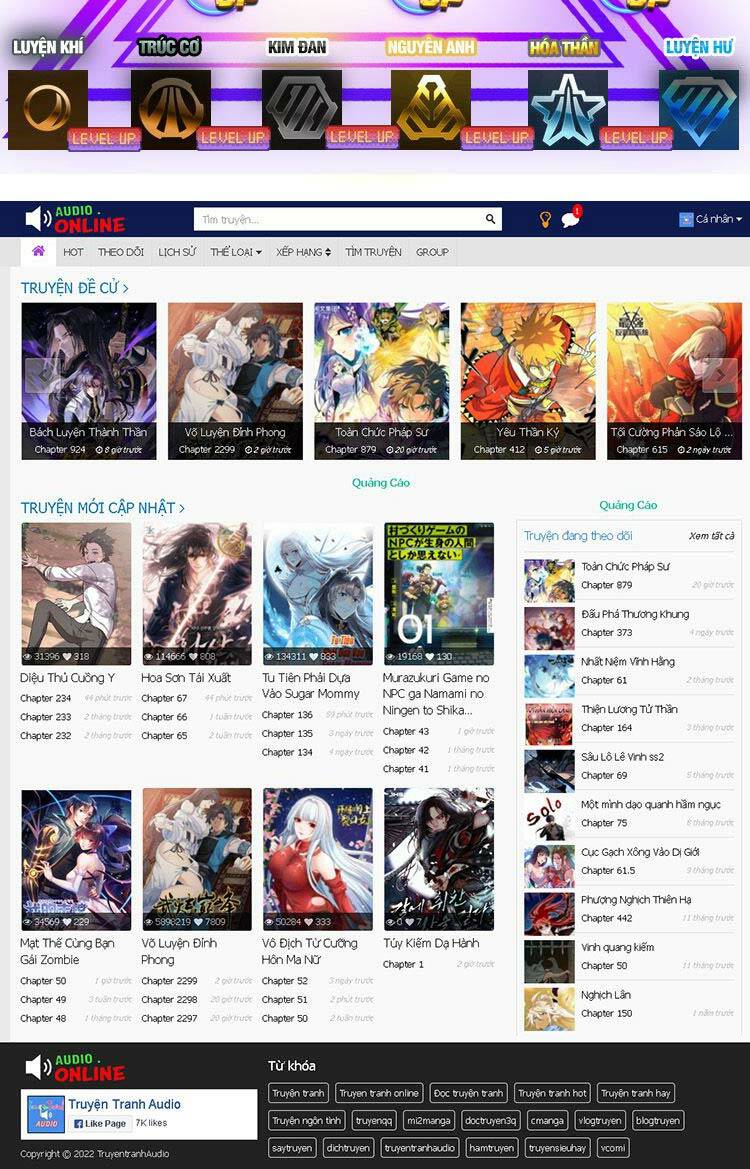Toggle the light bulb dark mode icon

click(545, 219)
